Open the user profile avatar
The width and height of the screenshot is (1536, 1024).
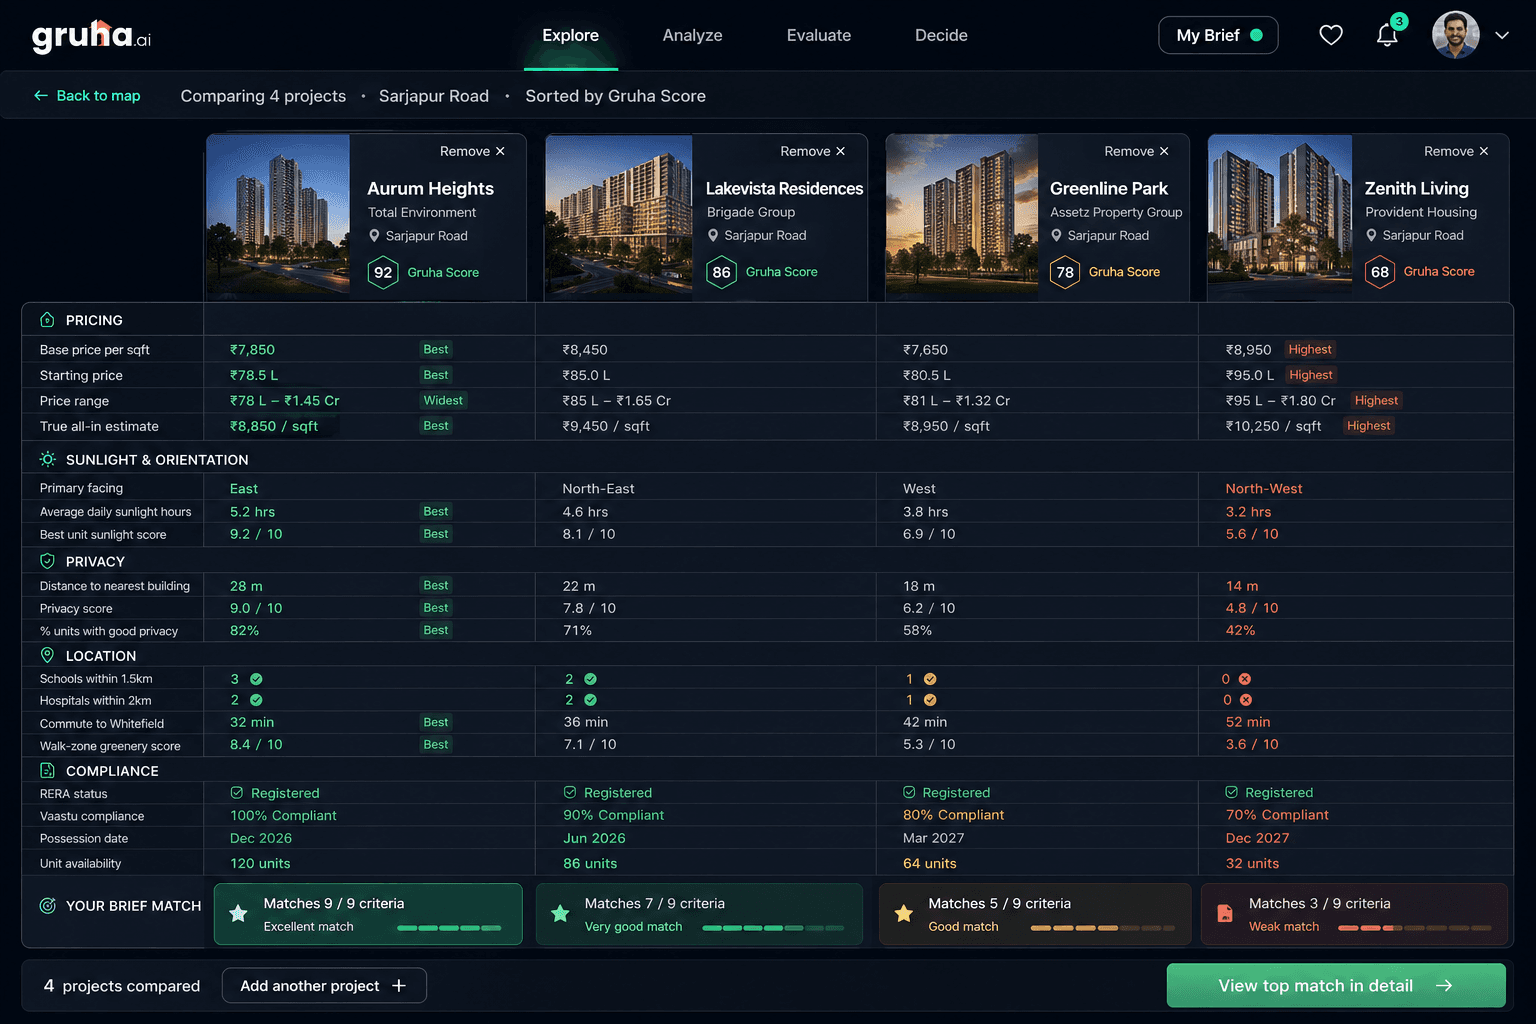point(1455,35)
